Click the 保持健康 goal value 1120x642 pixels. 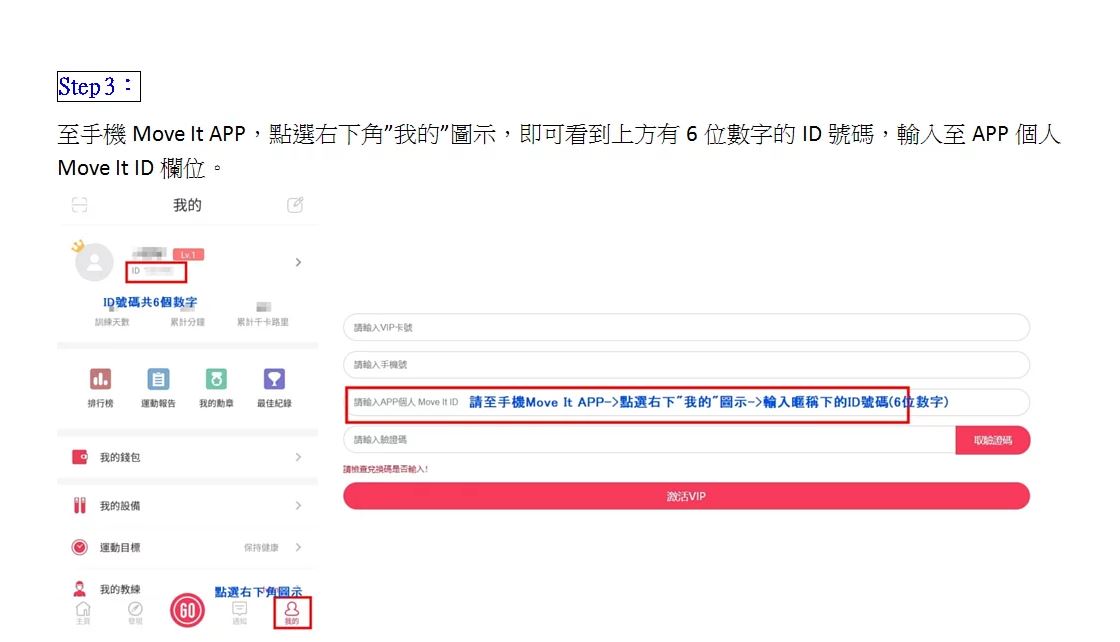pyautogui.click(x=261, y=547)
